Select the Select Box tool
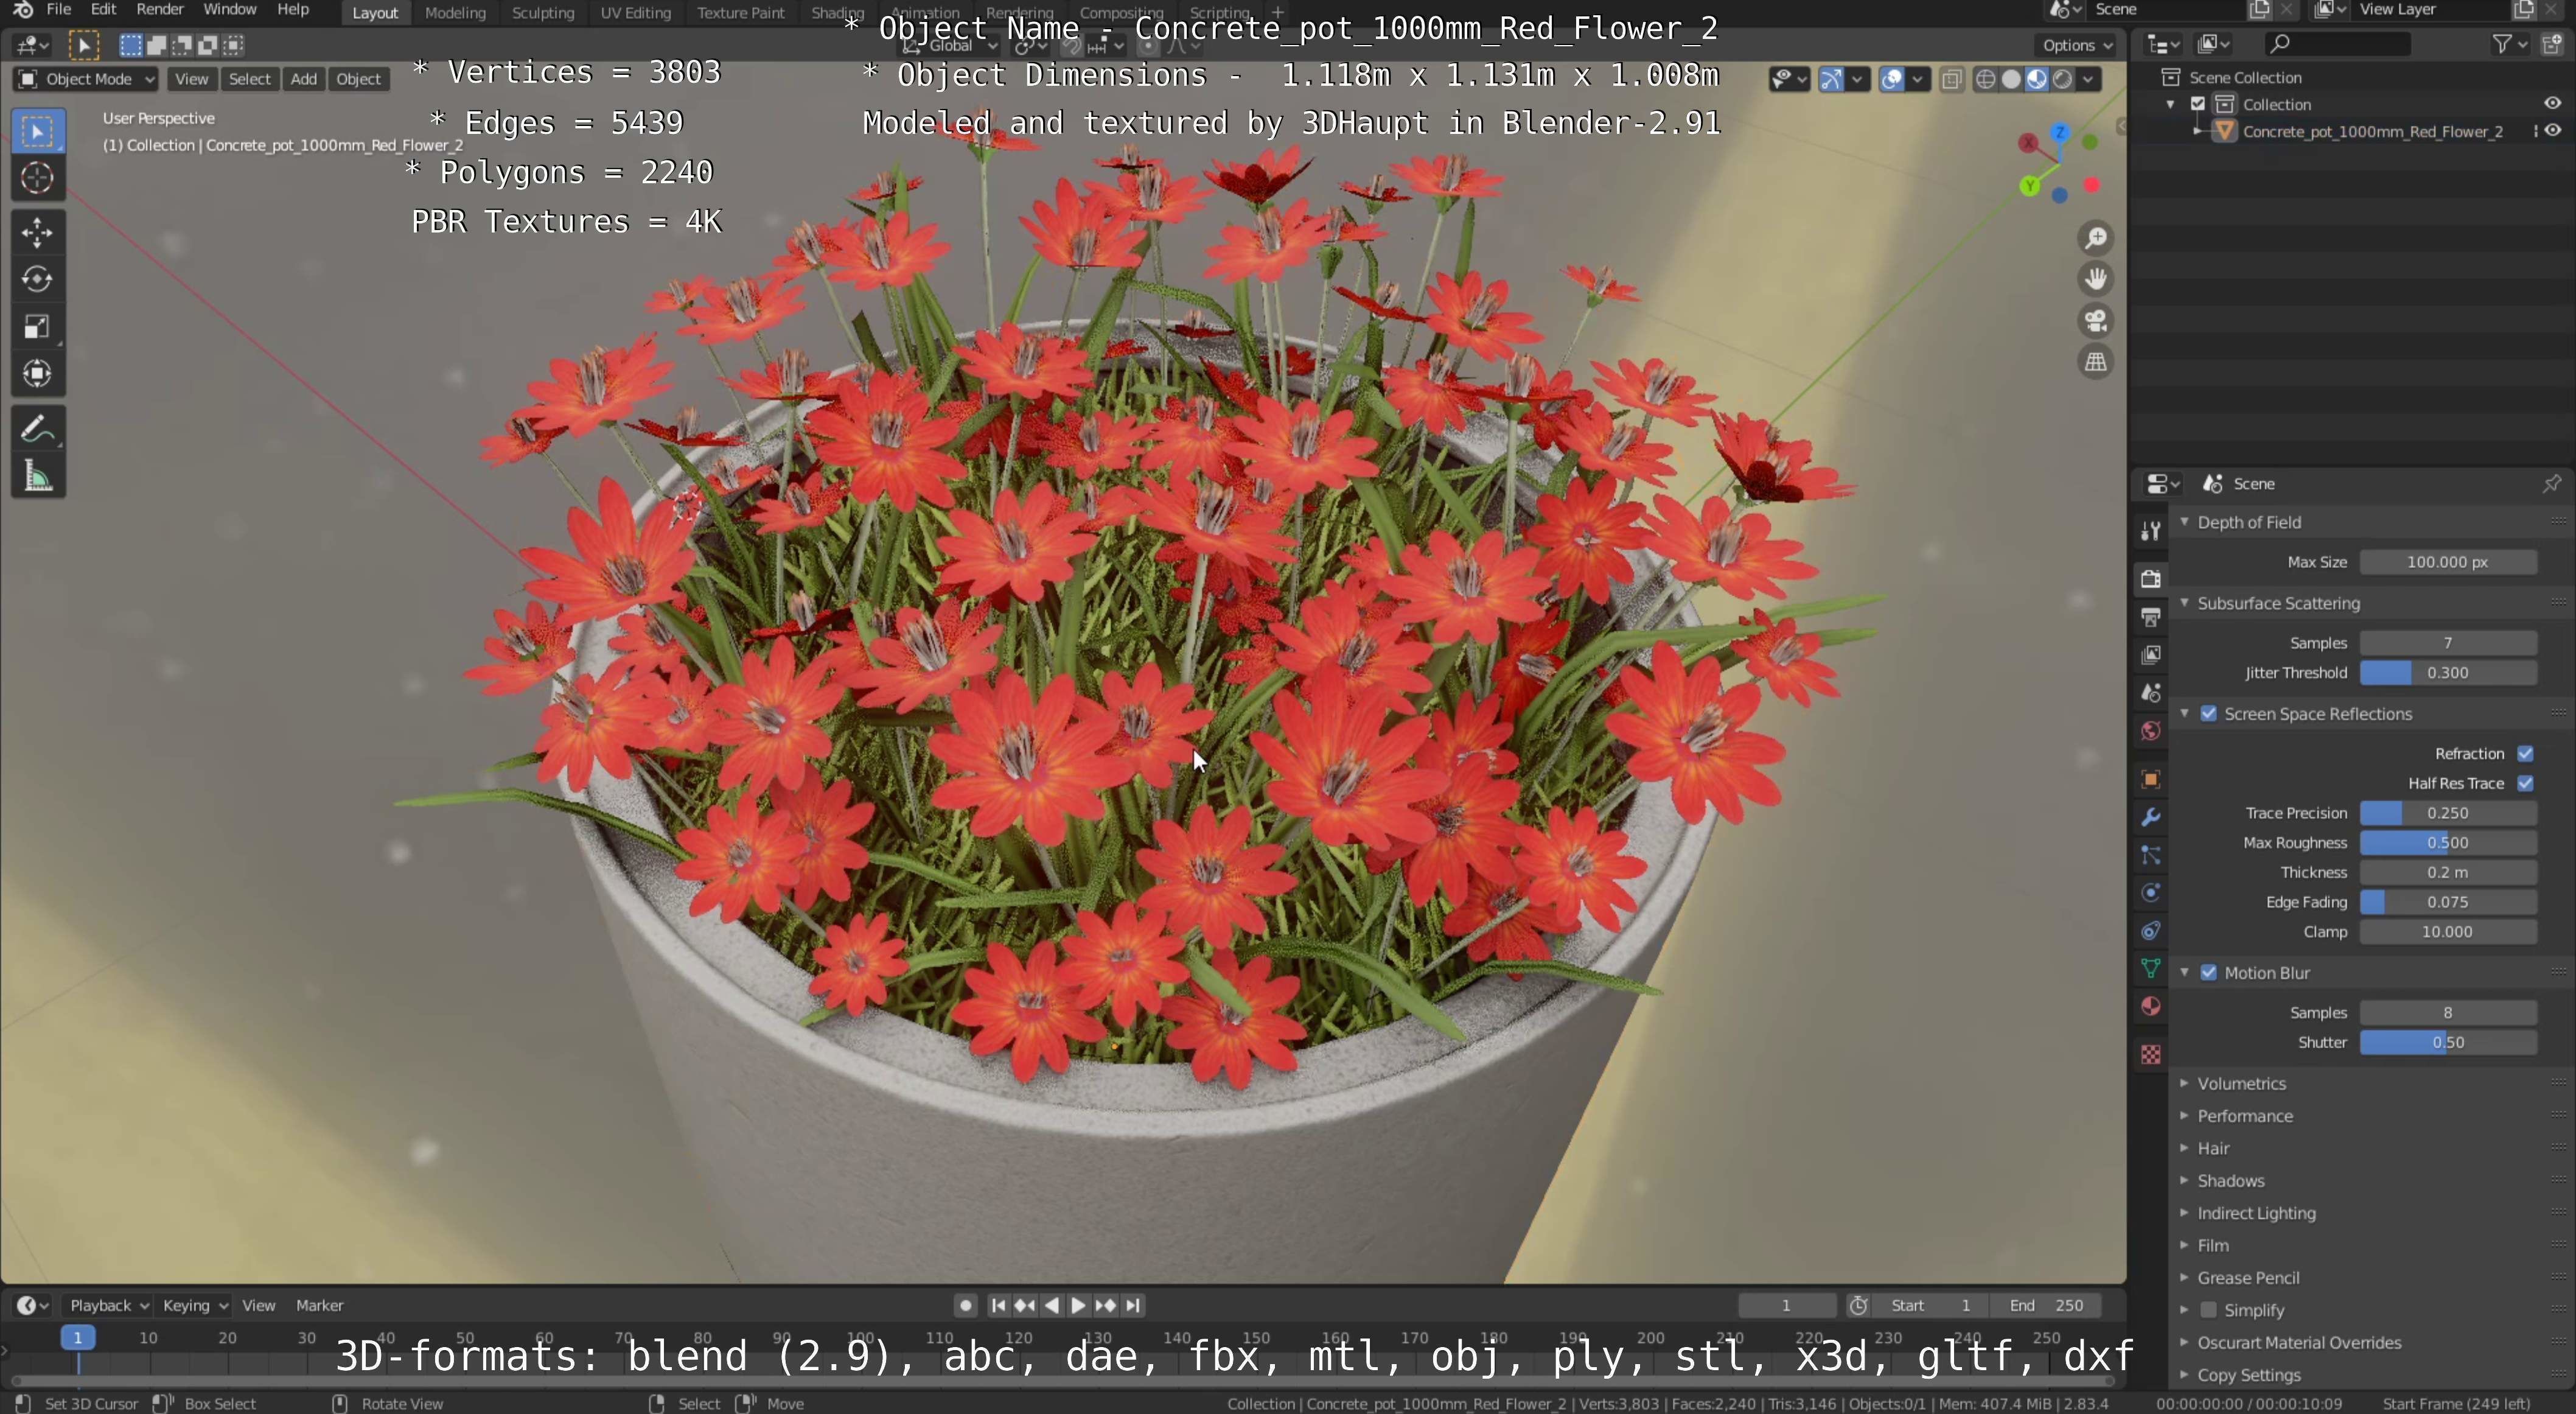Image resolution: width=2576 pixels, height=1414 pixels. (x=38, y=132)
